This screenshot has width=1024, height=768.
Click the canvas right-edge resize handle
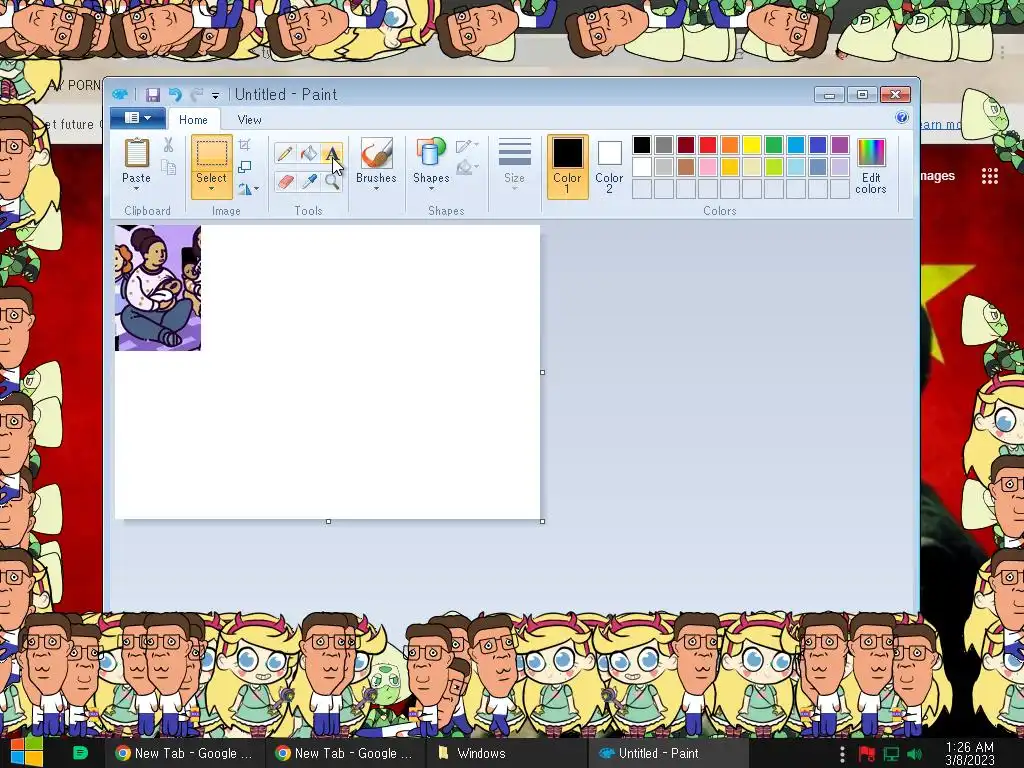tap(543, 373)
